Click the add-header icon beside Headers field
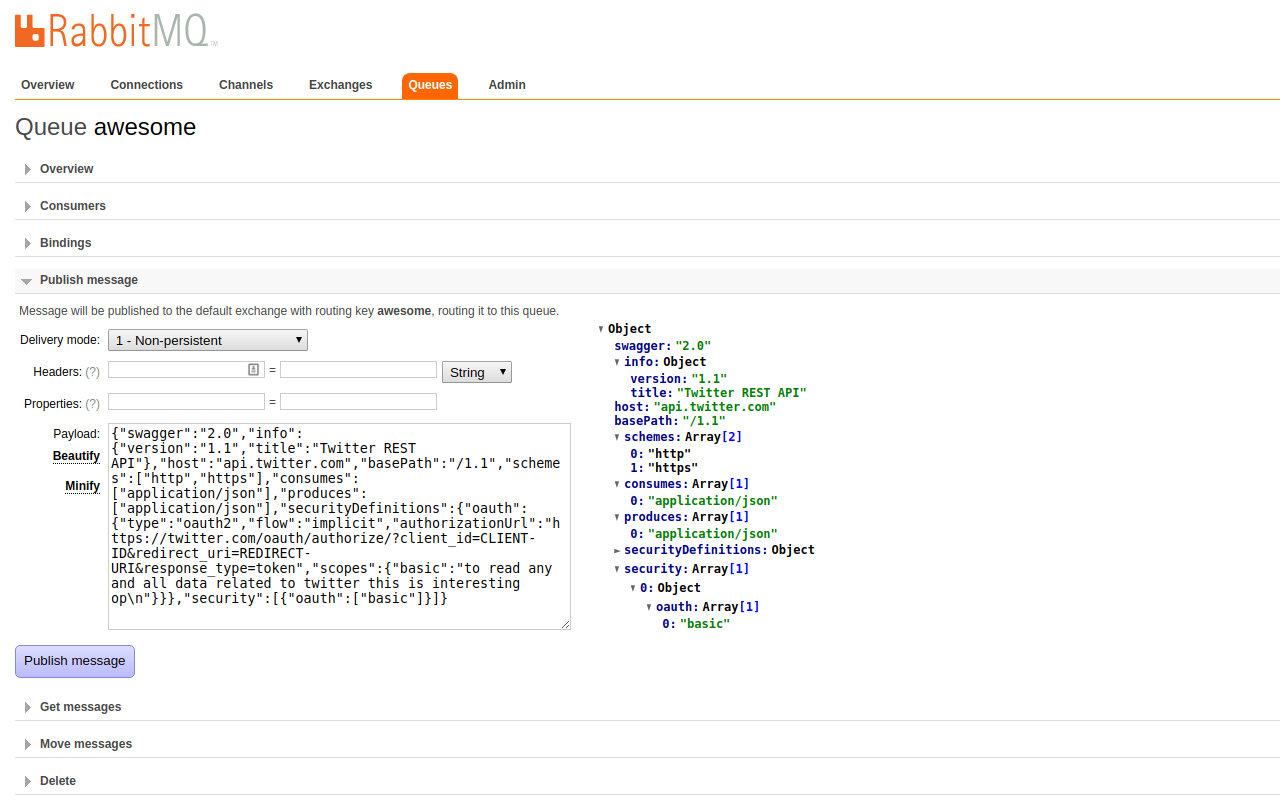1280x800 pixels. tap(253, 369)
